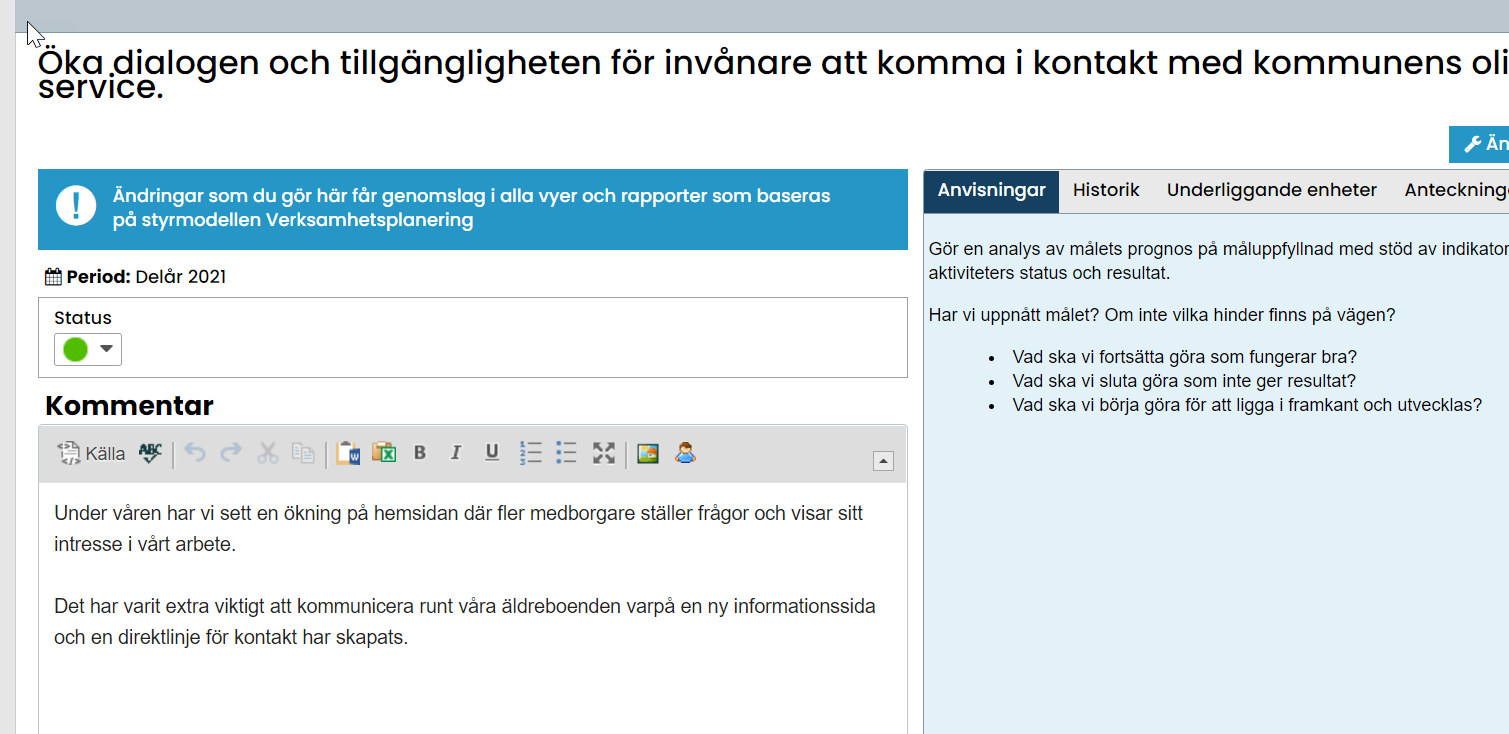
Task: Click the 'Gör en analys av målets prognos' text
Action: pos(1218,261)
